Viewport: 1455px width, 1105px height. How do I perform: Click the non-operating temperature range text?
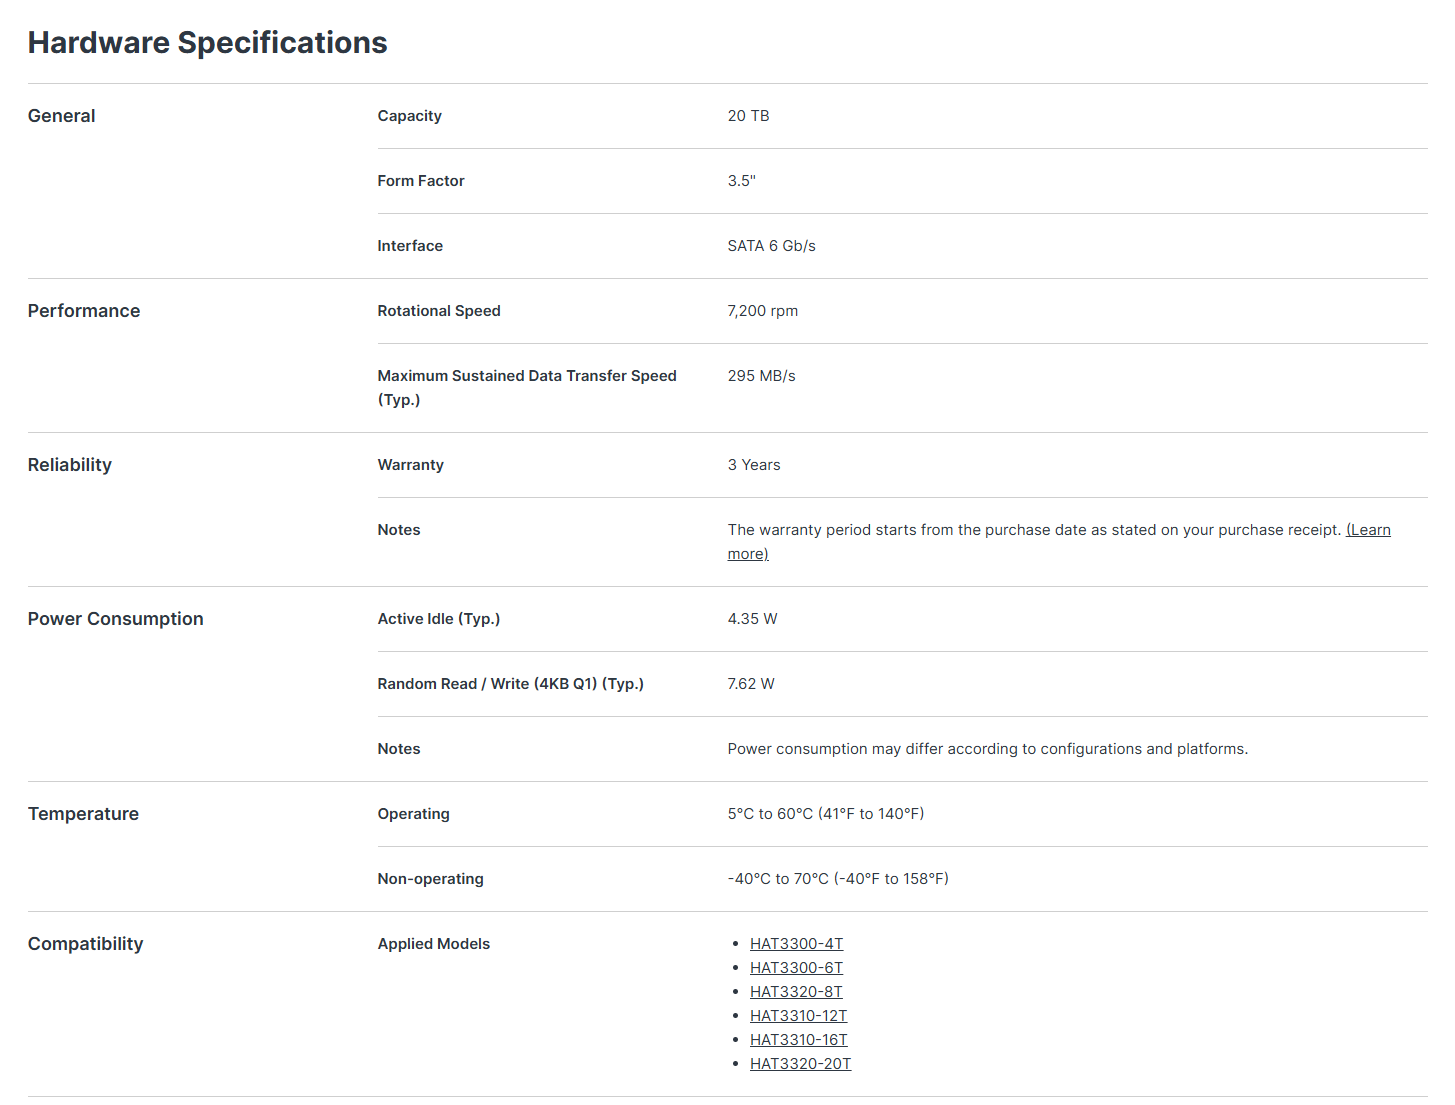pos(838,879)
